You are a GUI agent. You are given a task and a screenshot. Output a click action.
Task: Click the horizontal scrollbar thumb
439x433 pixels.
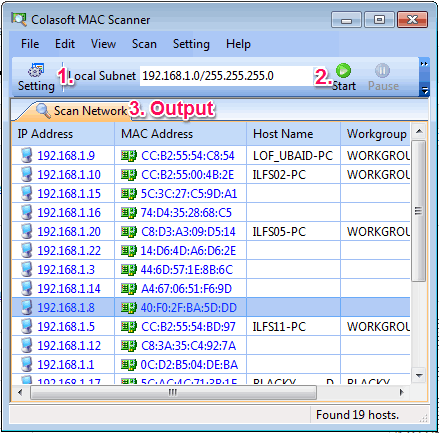tap(173, 392)
